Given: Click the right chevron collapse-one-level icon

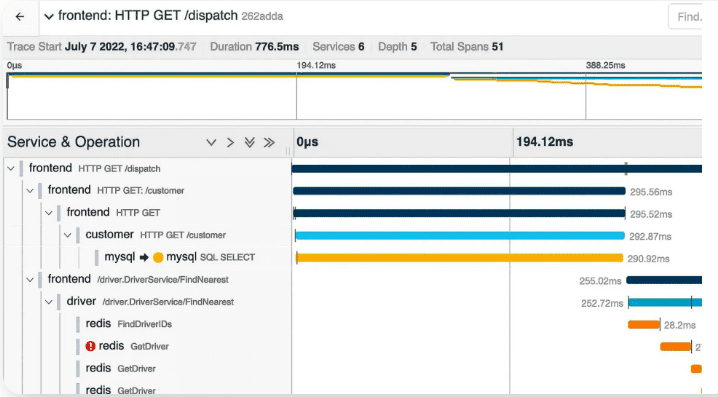Looking at the screenshot, I should (x=230, y=142).
